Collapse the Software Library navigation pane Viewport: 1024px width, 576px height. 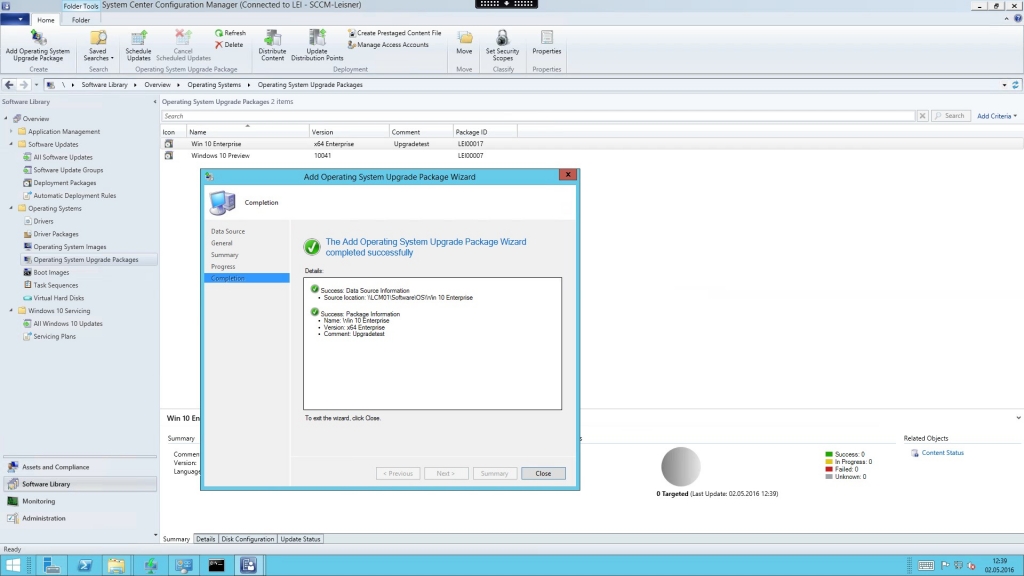click(155, 102)
